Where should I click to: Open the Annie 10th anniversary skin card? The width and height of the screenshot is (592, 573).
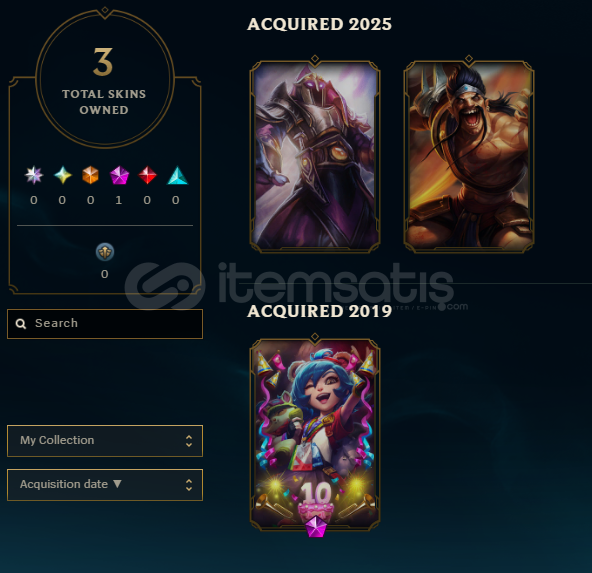(x=315, y=434)
